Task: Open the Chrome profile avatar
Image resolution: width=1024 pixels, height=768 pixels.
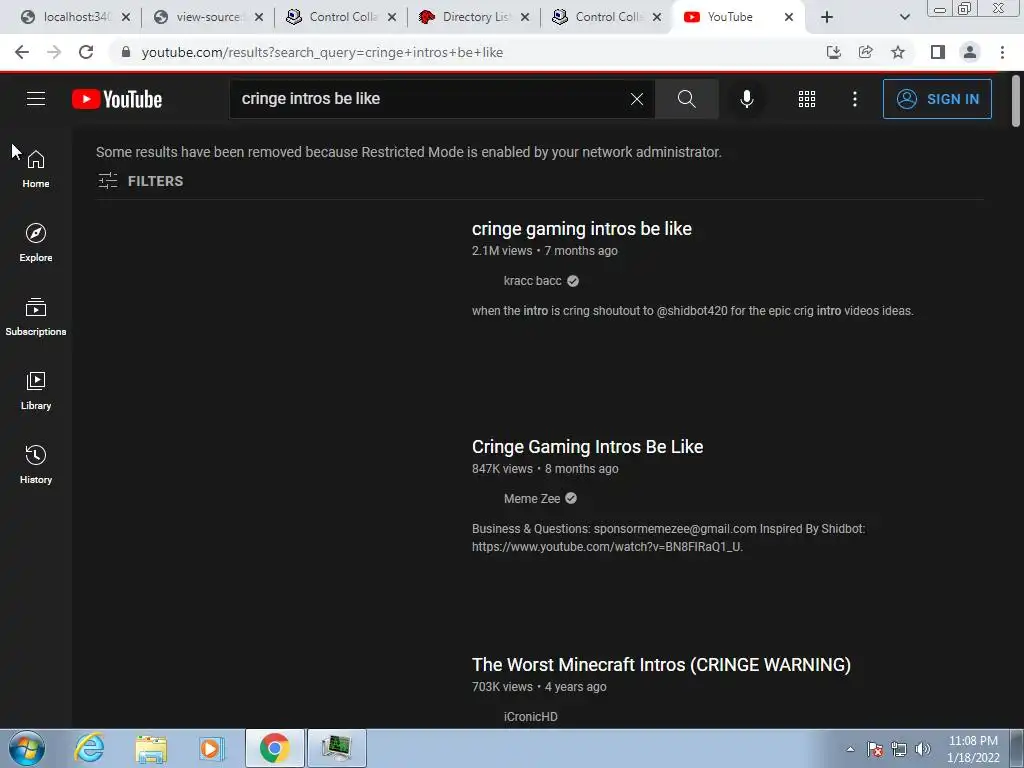Action: tap(970, 52)
